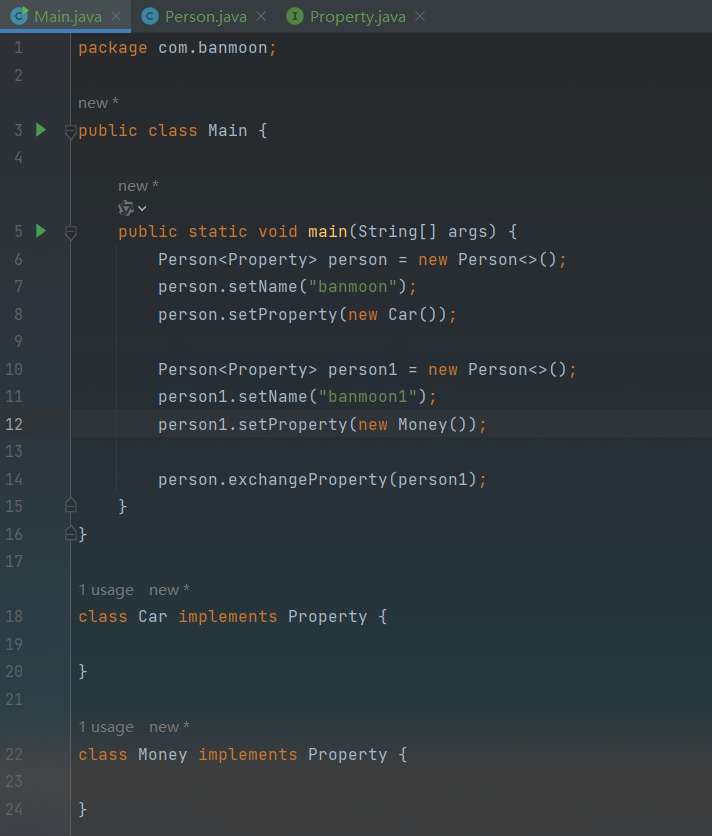Image resolution: width=712 pixels, height=836 pixels.
Task: Click 'args' parameter in main signature
Action: 467,232
